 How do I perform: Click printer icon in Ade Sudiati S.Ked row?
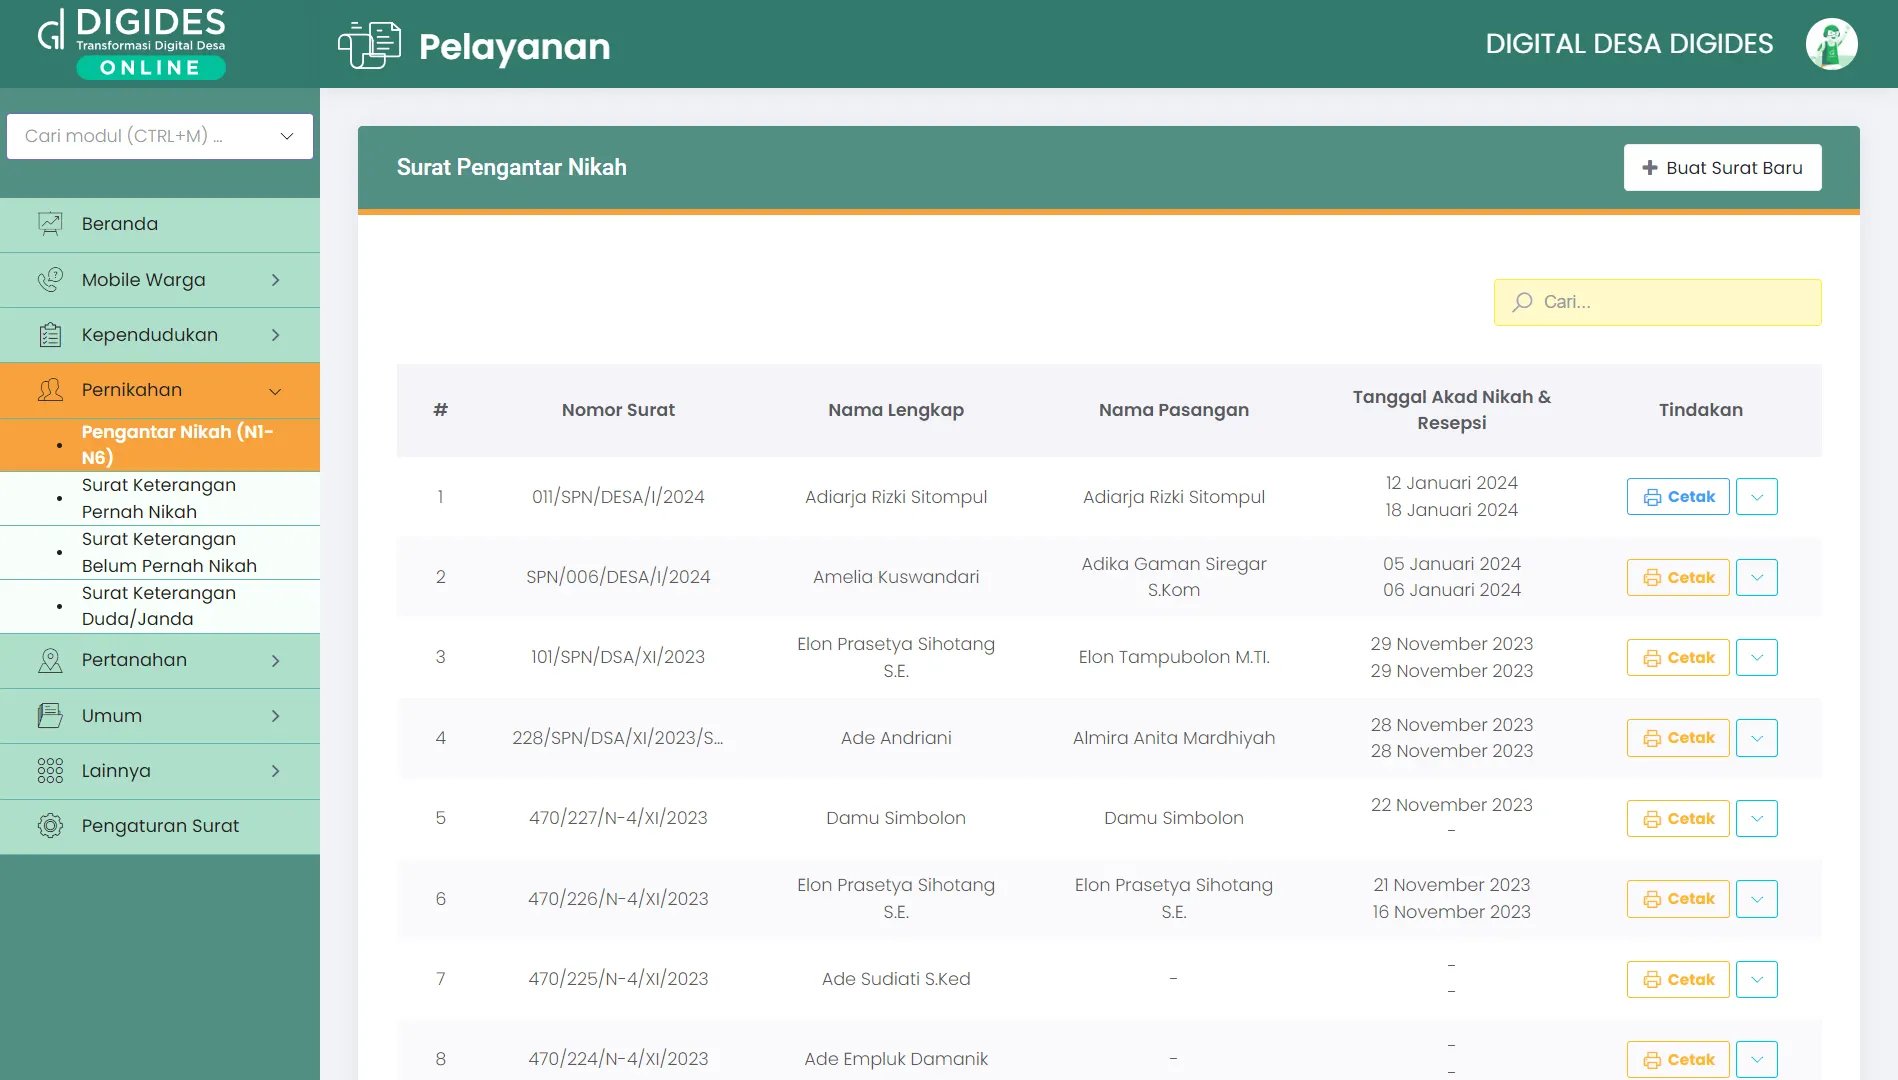coord(1652,980)
